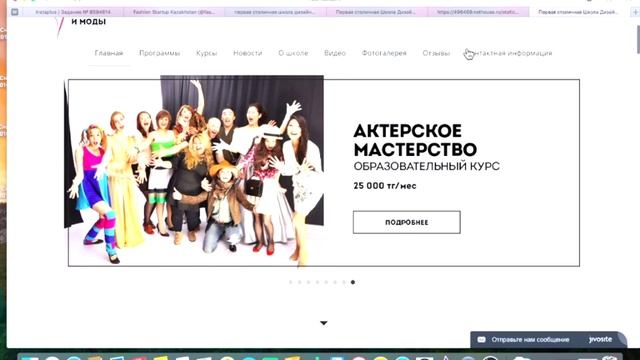
Task: Visit the О школе page
Action: coord(293,53)
